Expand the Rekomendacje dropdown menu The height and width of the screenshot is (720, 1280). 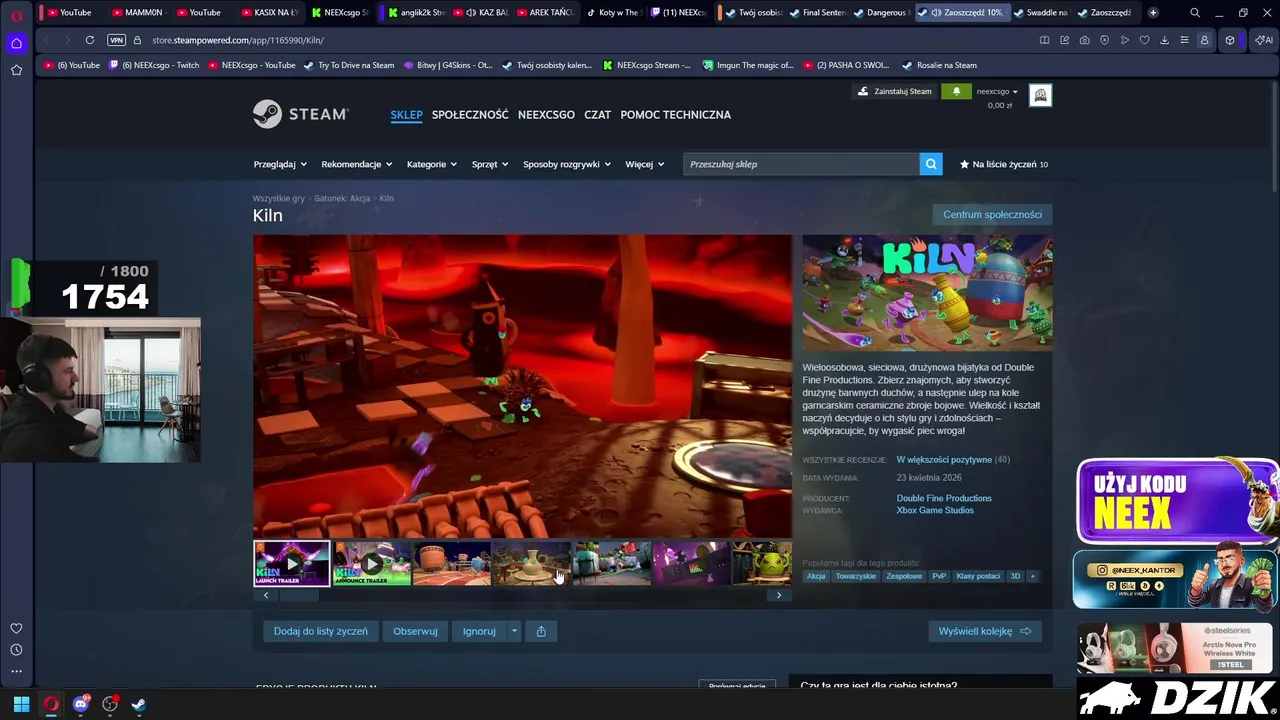tap(357, 164)
